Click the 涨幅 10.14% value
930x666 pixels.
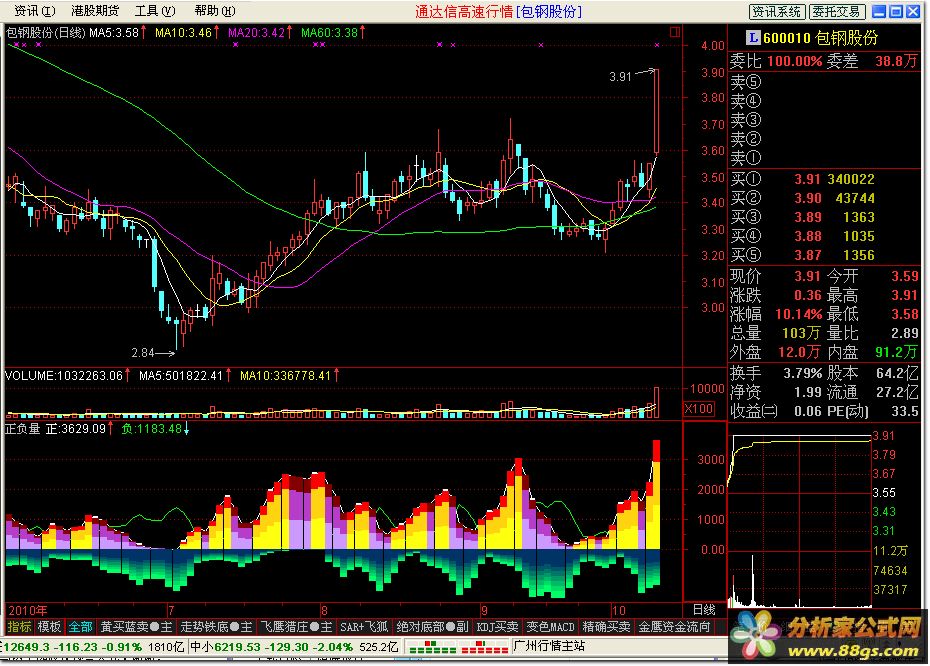(798, 314)
